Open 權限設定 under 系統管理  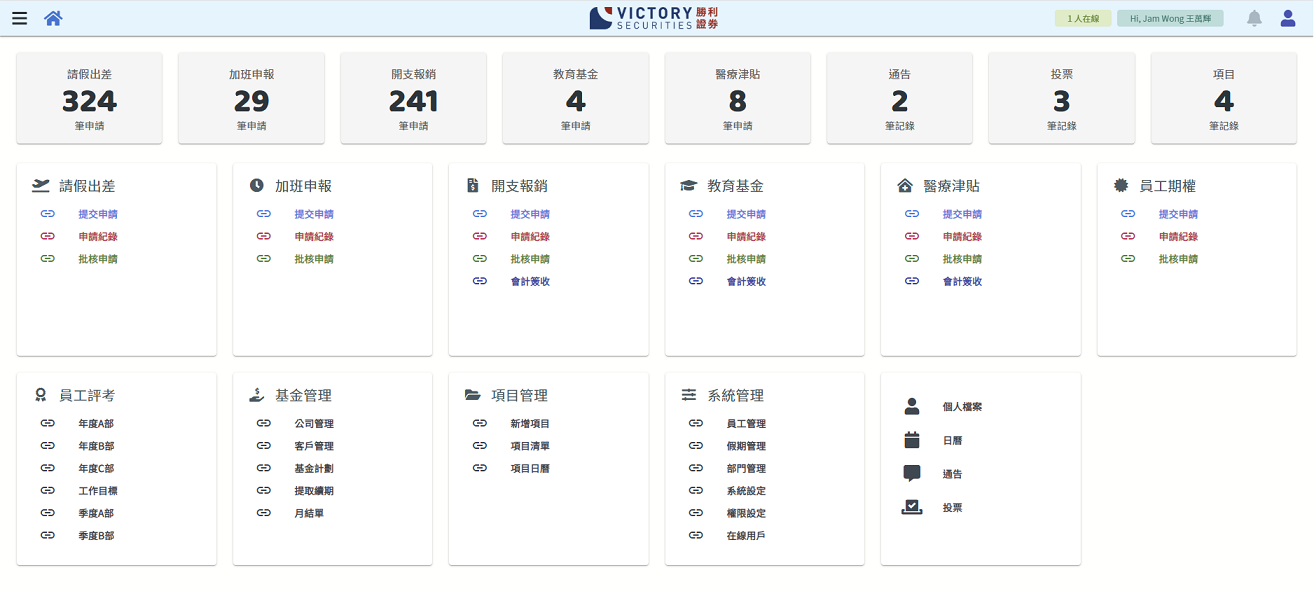point(746,513)
